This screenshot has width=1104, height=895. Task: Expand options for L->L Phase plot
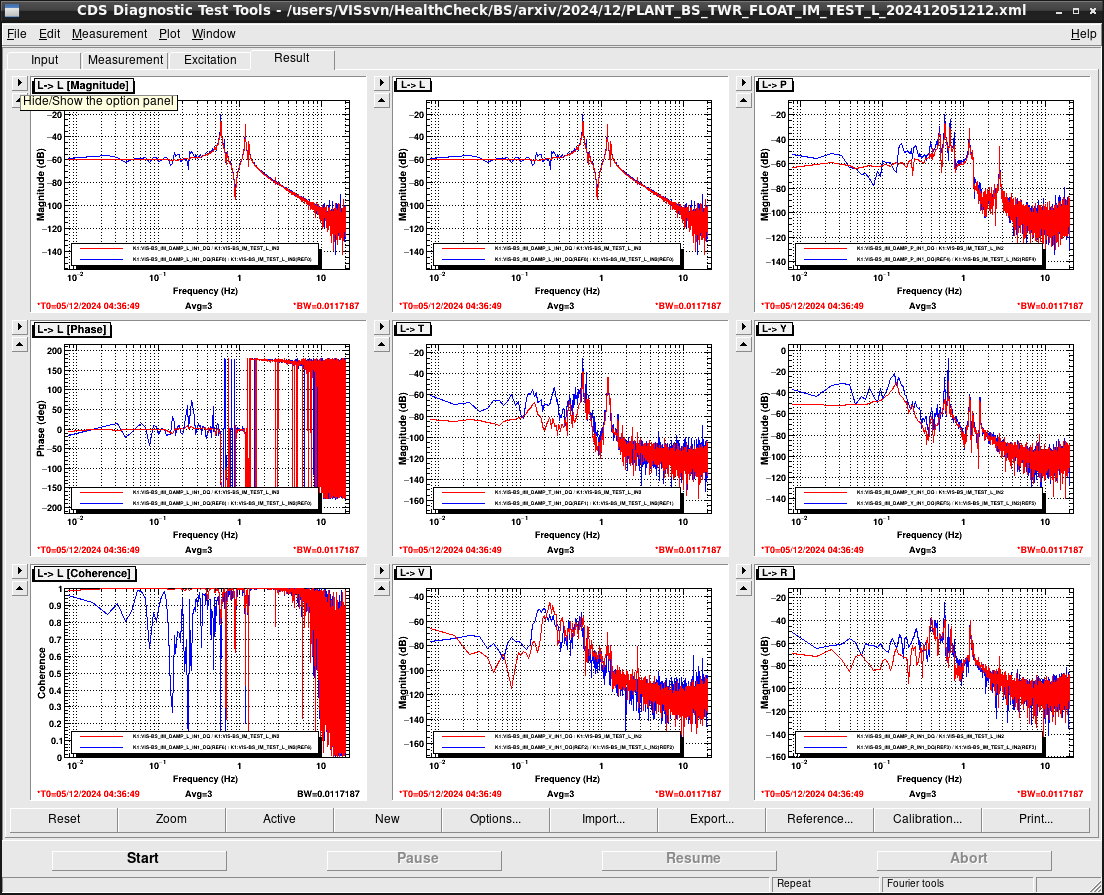pos(20,327)
